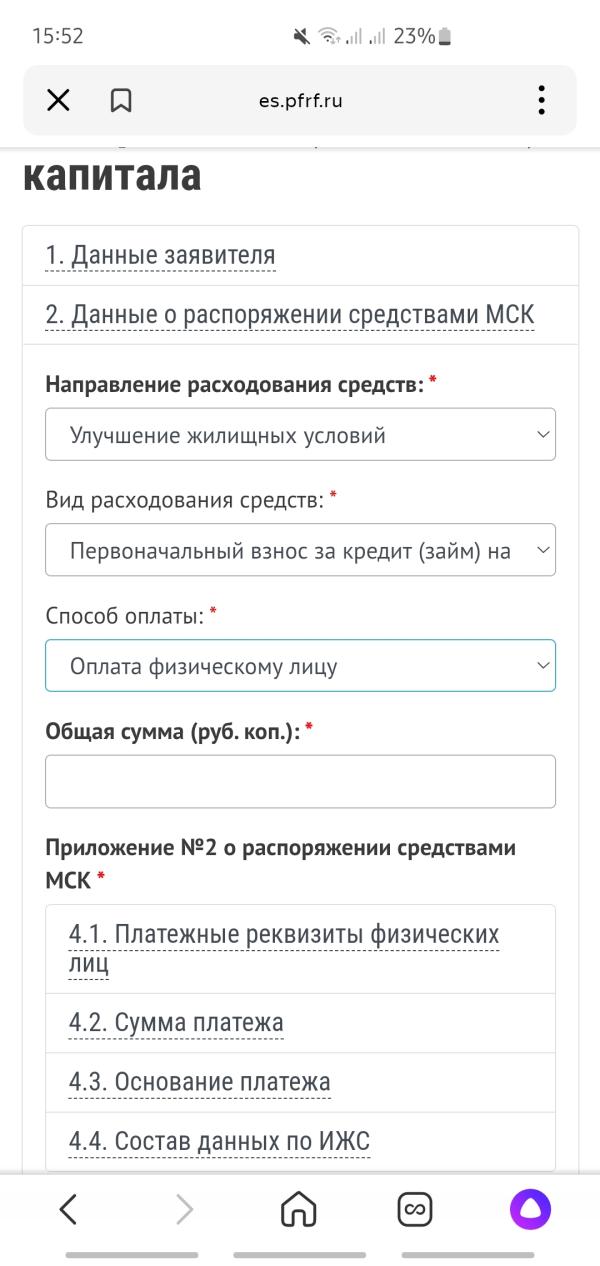
Task: Open the 'Направление расходования средств' dropdown
Action: tap(300, 435)
